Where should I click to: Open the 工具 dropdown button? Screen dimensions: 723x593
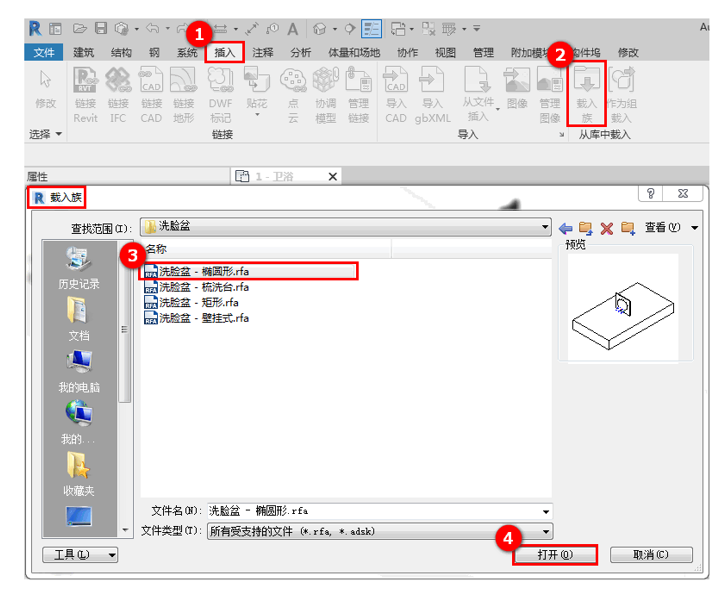(x=80, y=555)
